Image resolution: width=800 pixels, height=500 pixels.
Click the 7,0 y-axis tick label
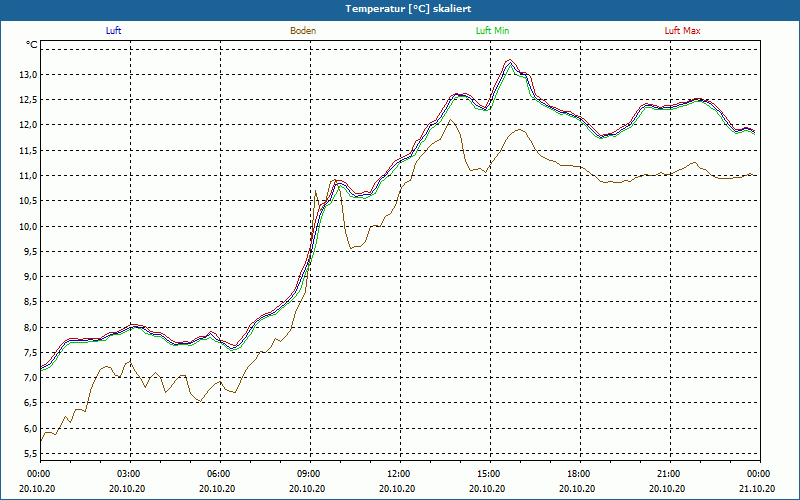(31, 378)
